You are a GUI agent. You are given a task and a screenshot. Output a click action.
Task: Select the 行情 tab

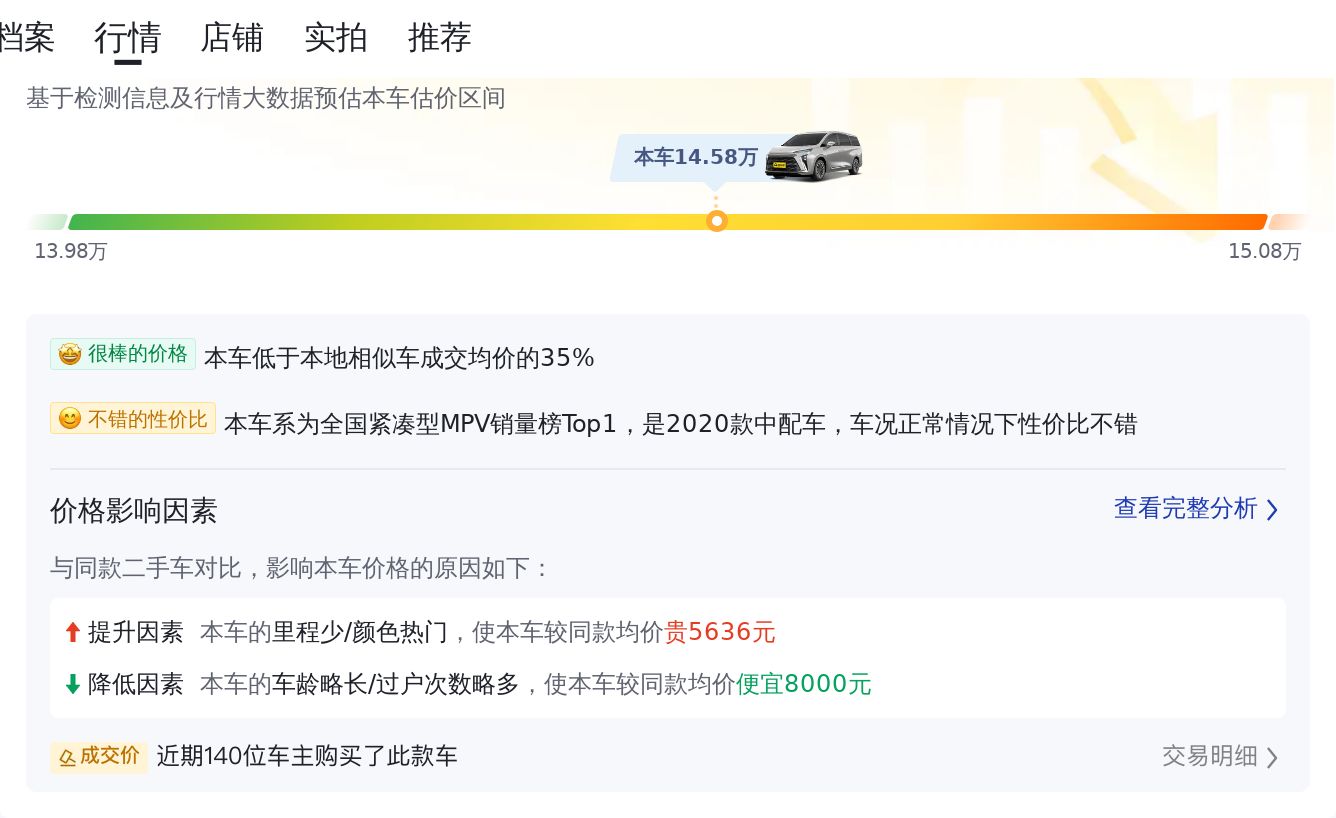pos(128,38)
